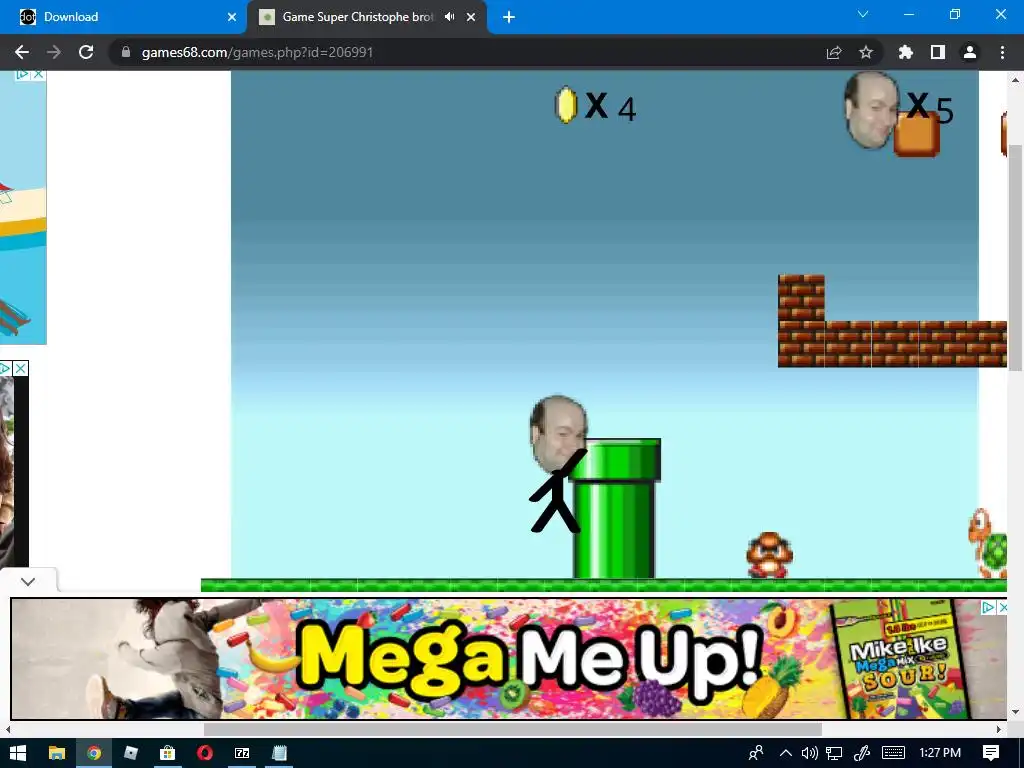This screenshot has height=768, width=1024.
Task: Open the Chrome three-dot menu
Action: 1002,52
